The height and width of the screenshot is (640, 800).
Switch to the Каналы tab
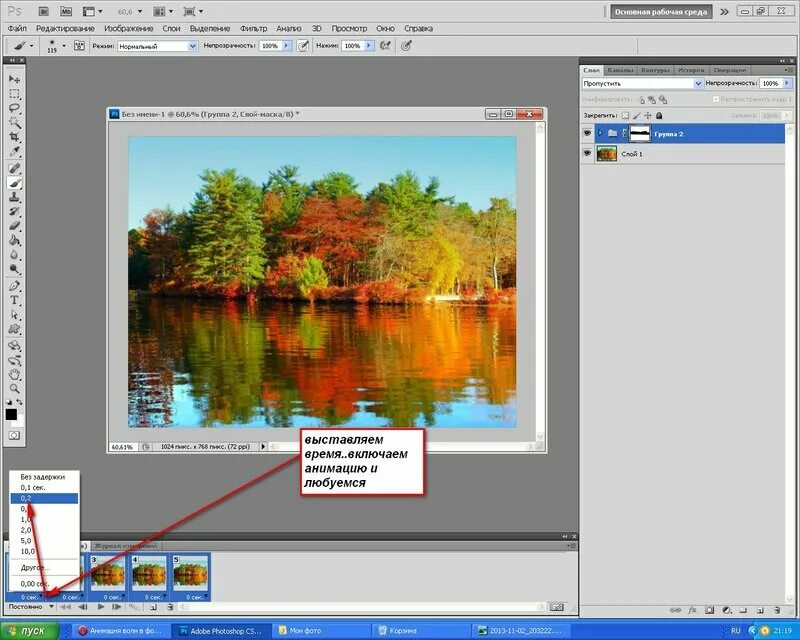(620, 70)
